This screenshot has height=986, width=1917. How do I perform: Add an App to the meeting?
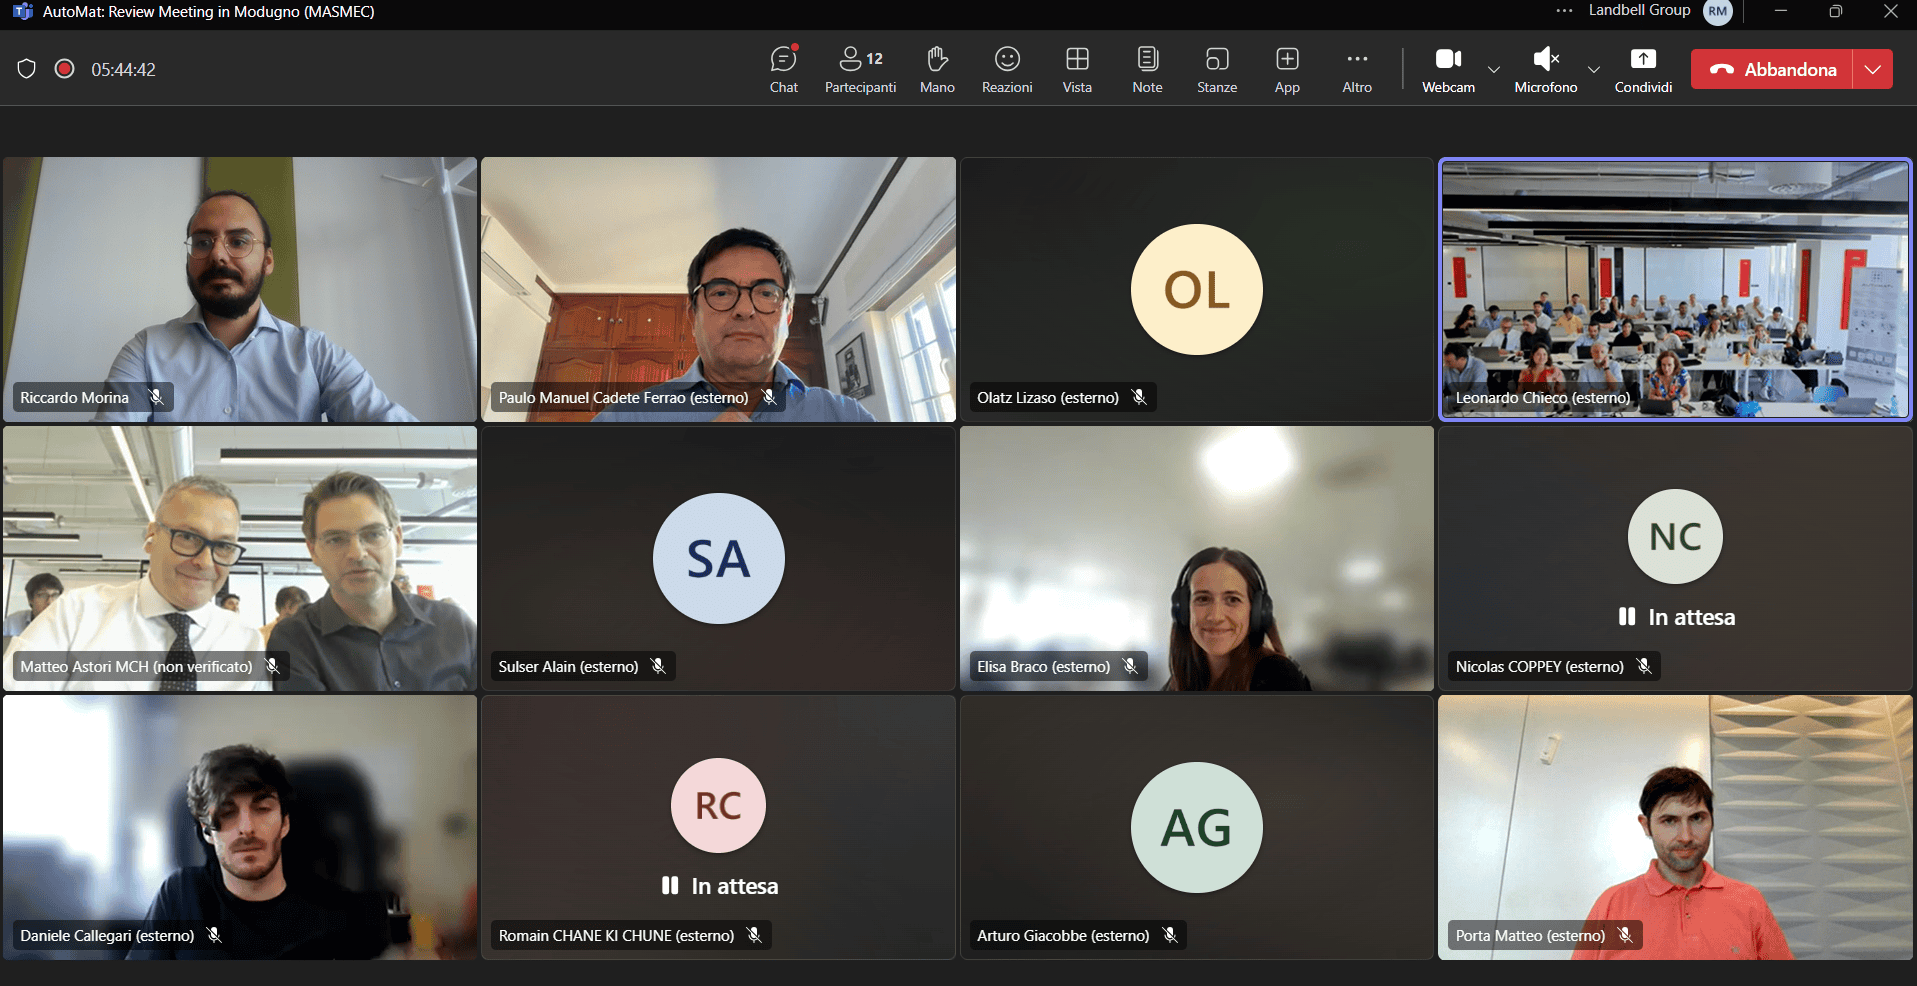tap(1287, 69)
